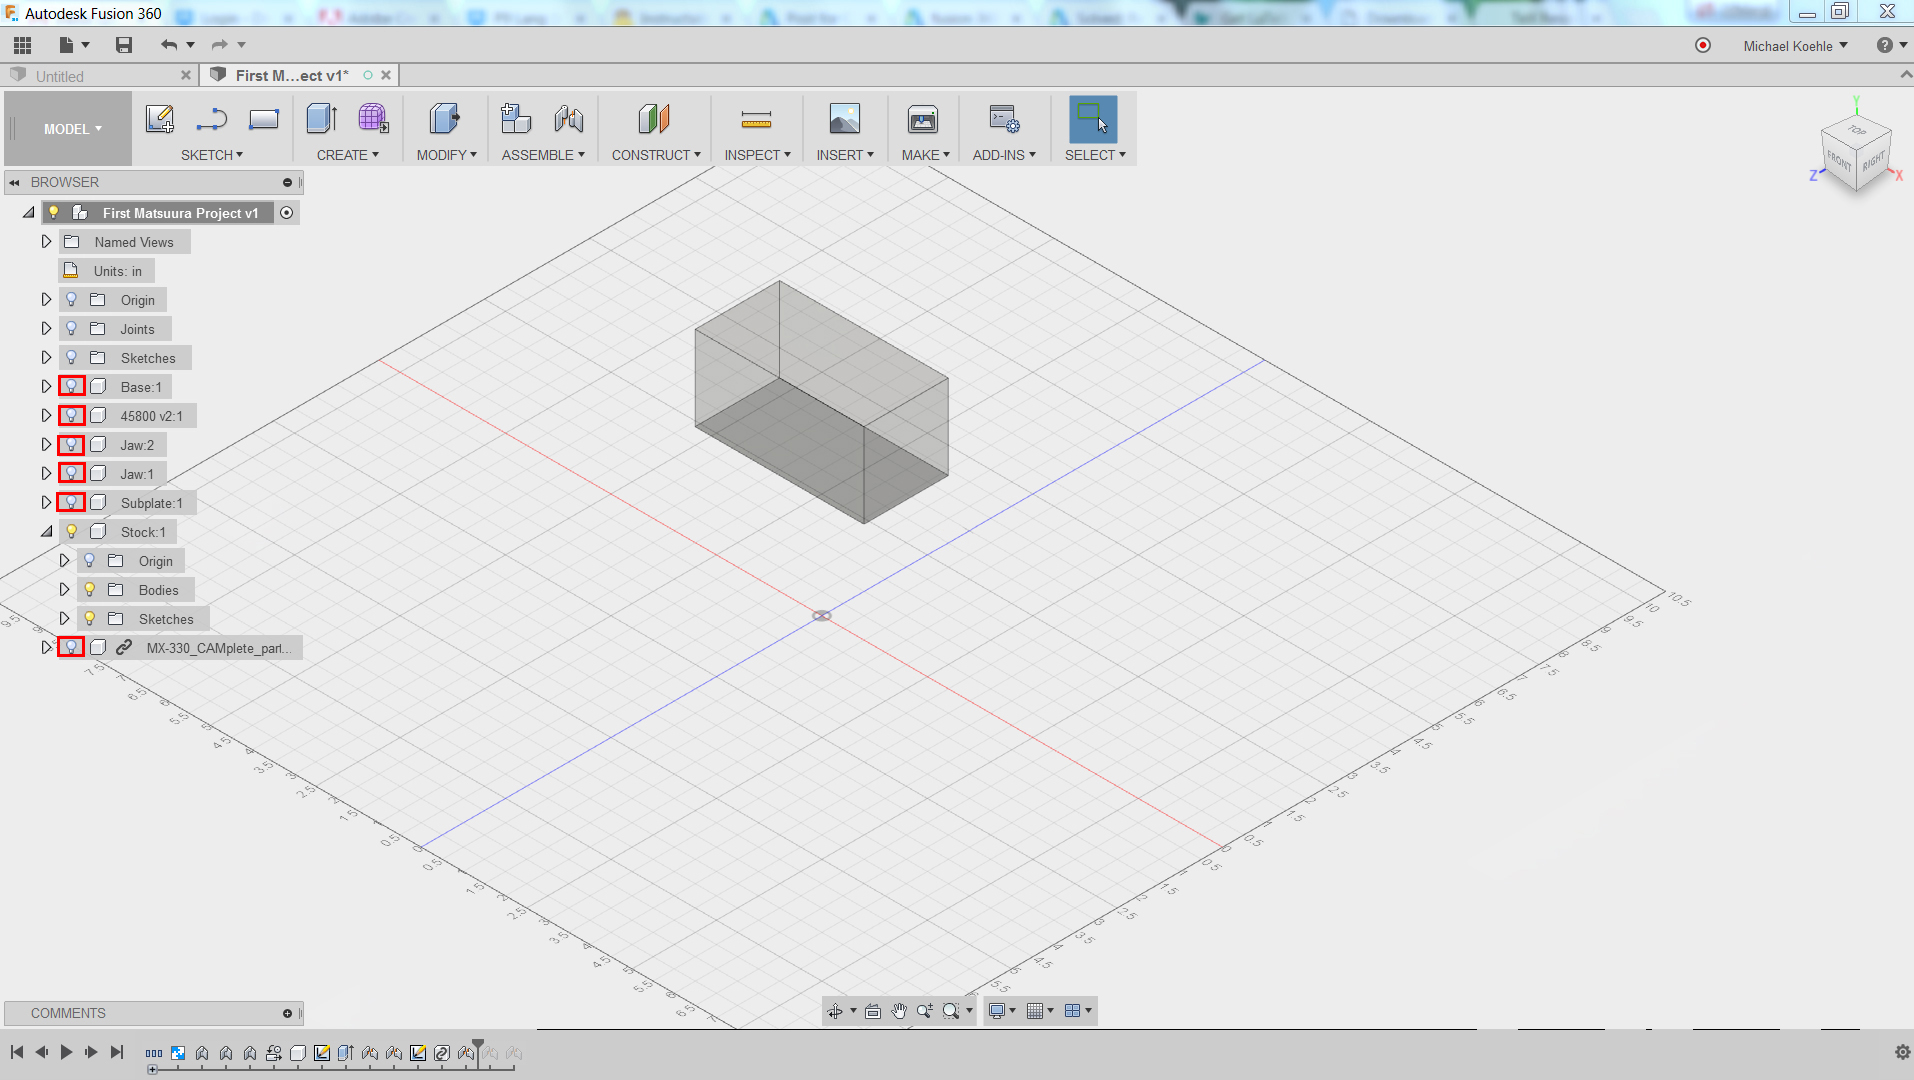Switch to the Untitled document tab
This screenshot has height=1080, width=1914.
(x=60, y=76)
